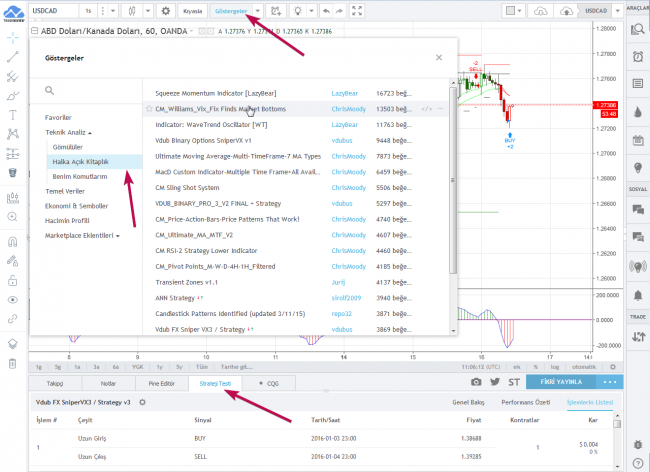Open strategy settings gear beside Vdub FX SniperVX3

click(x=143, y=402)
